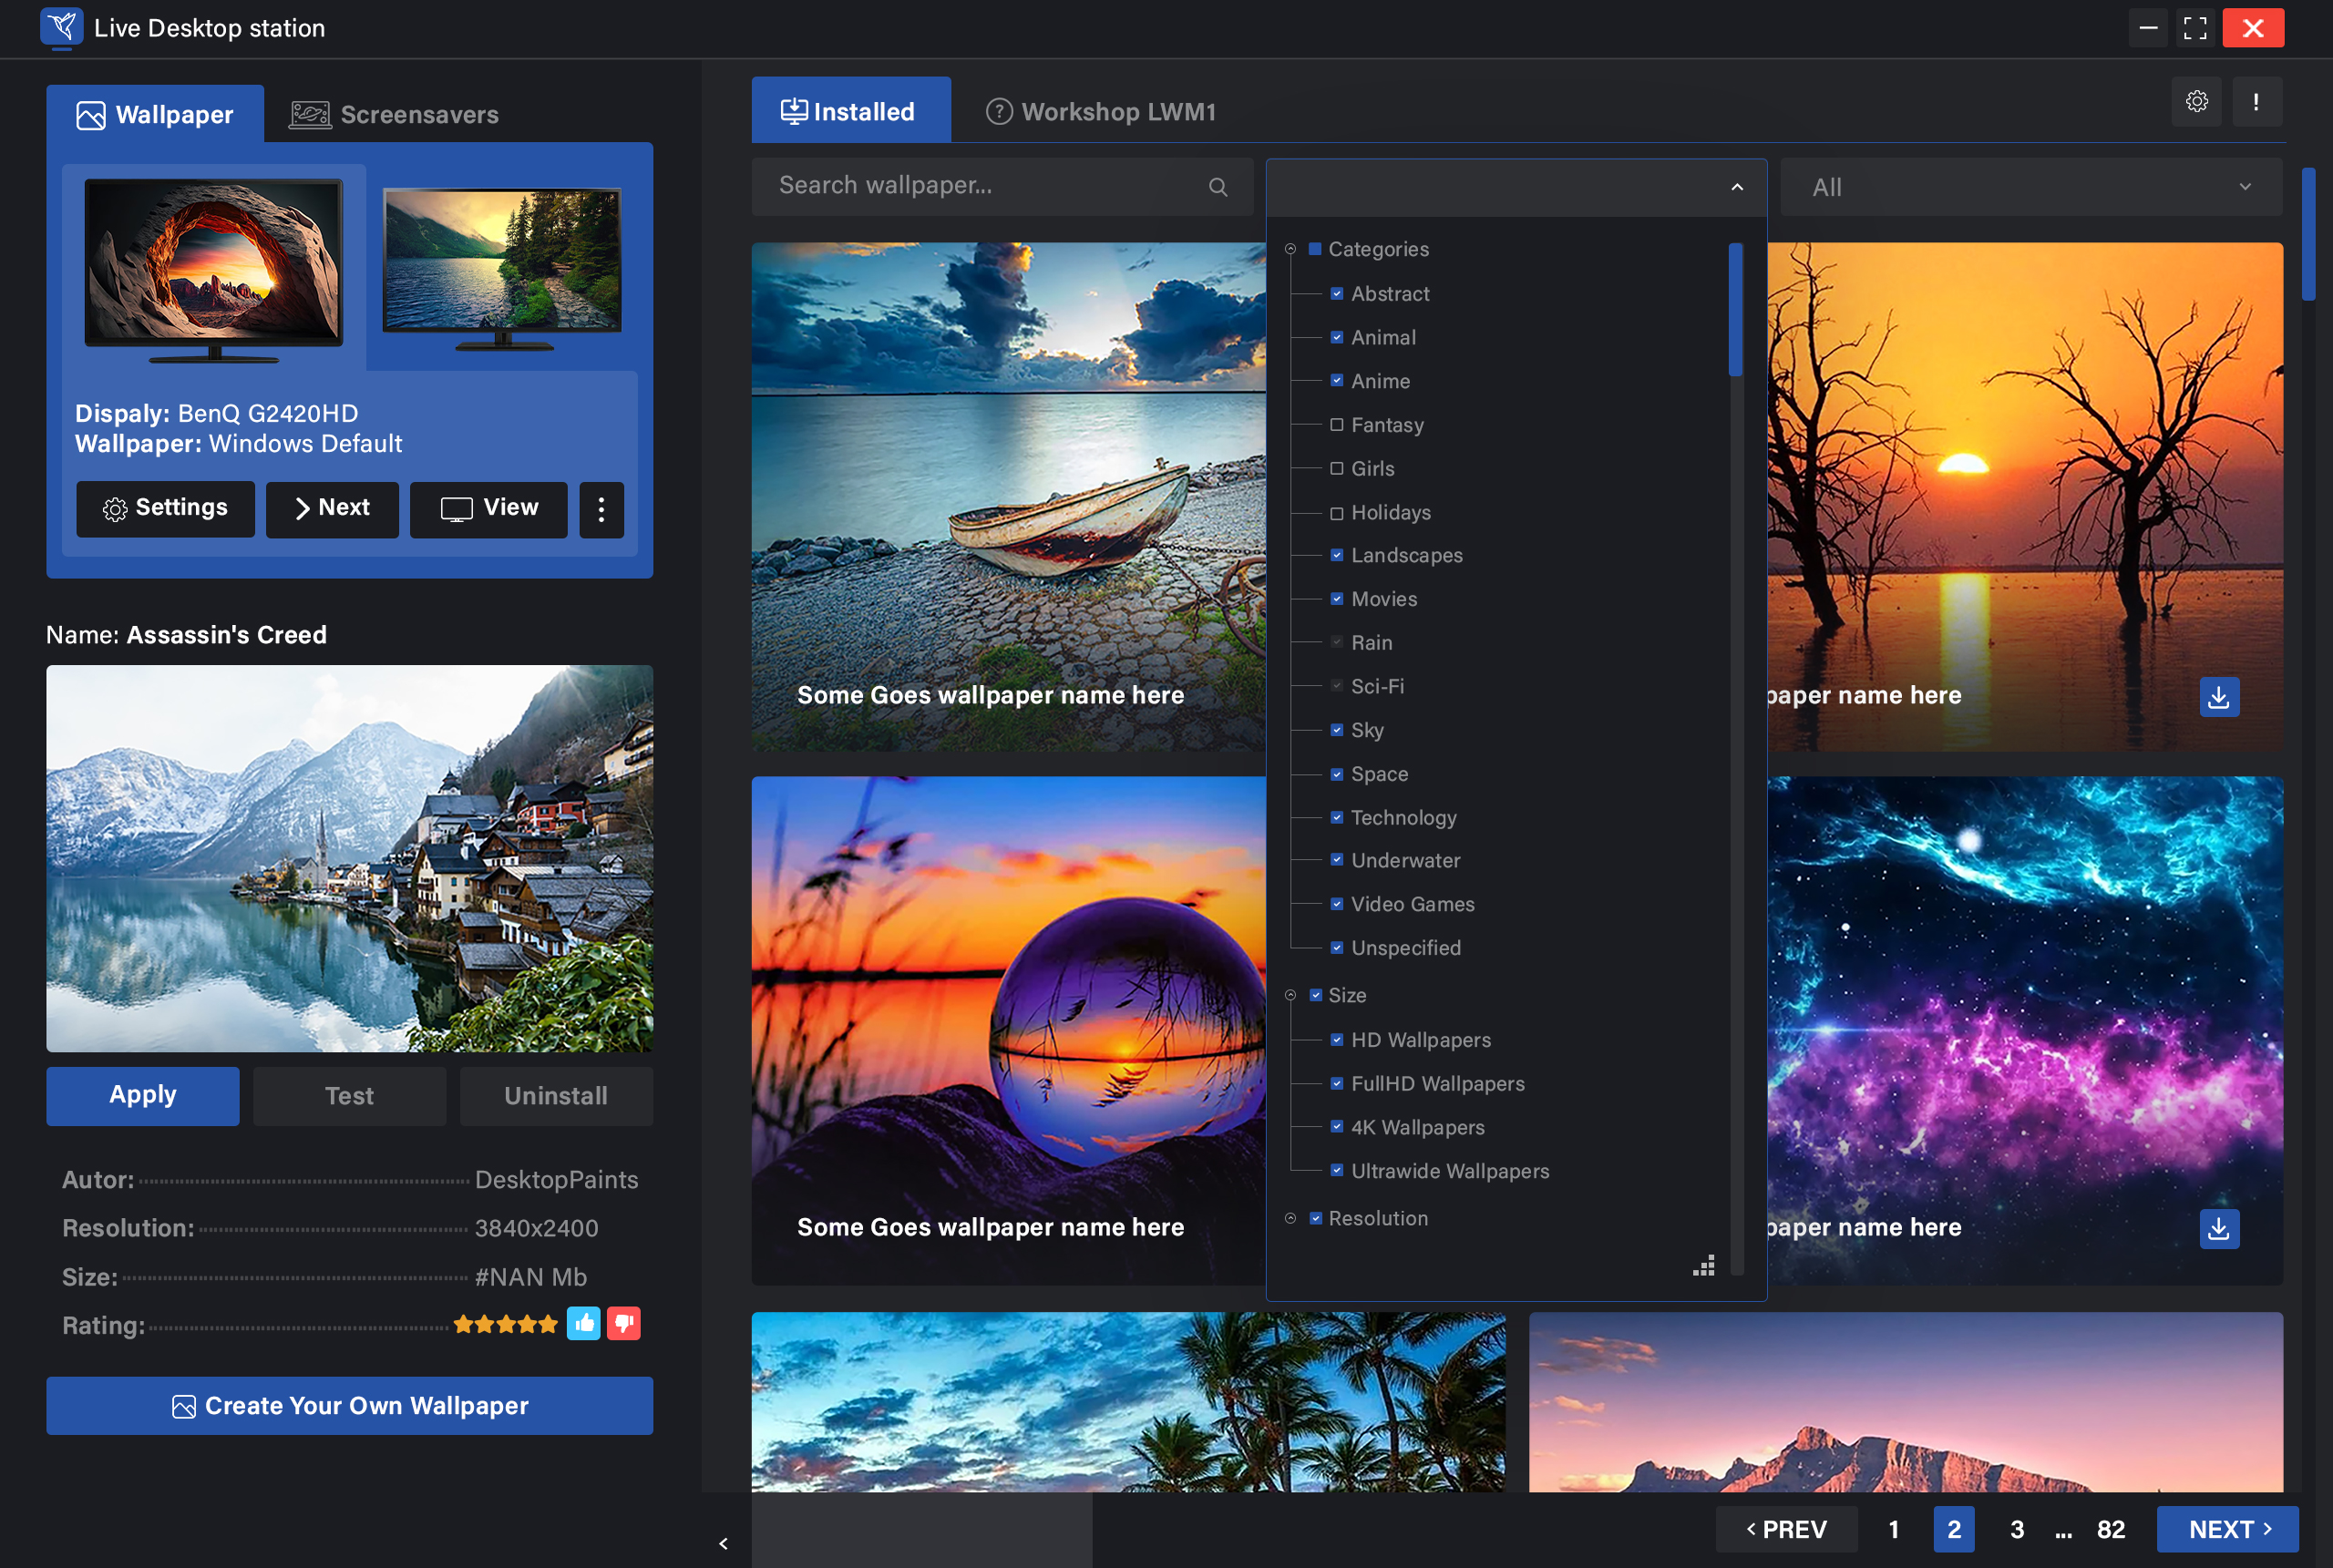Open the boat on shore wallpaper
Viewport: 2333px width, 1568px height.
pyautogui.click(x=1008, y=497)
